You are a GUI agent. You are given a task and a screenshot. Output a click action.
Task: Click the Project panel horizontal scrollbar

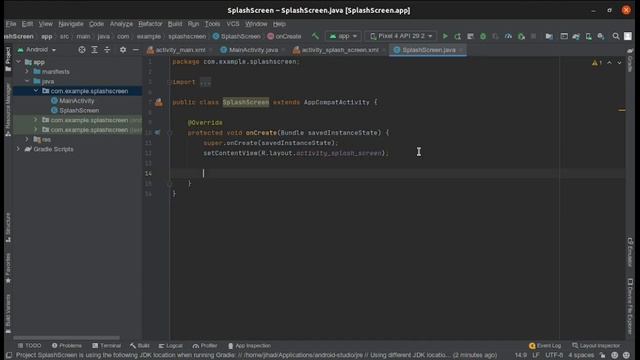[67, 338]
